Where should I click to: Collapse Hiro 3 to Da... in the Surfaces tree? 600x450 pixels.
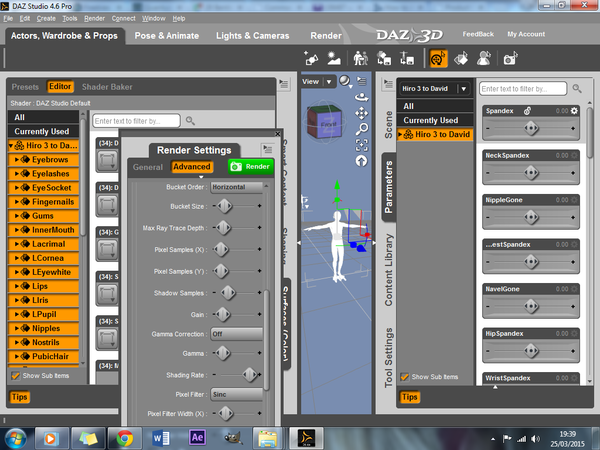coord(11,145)
